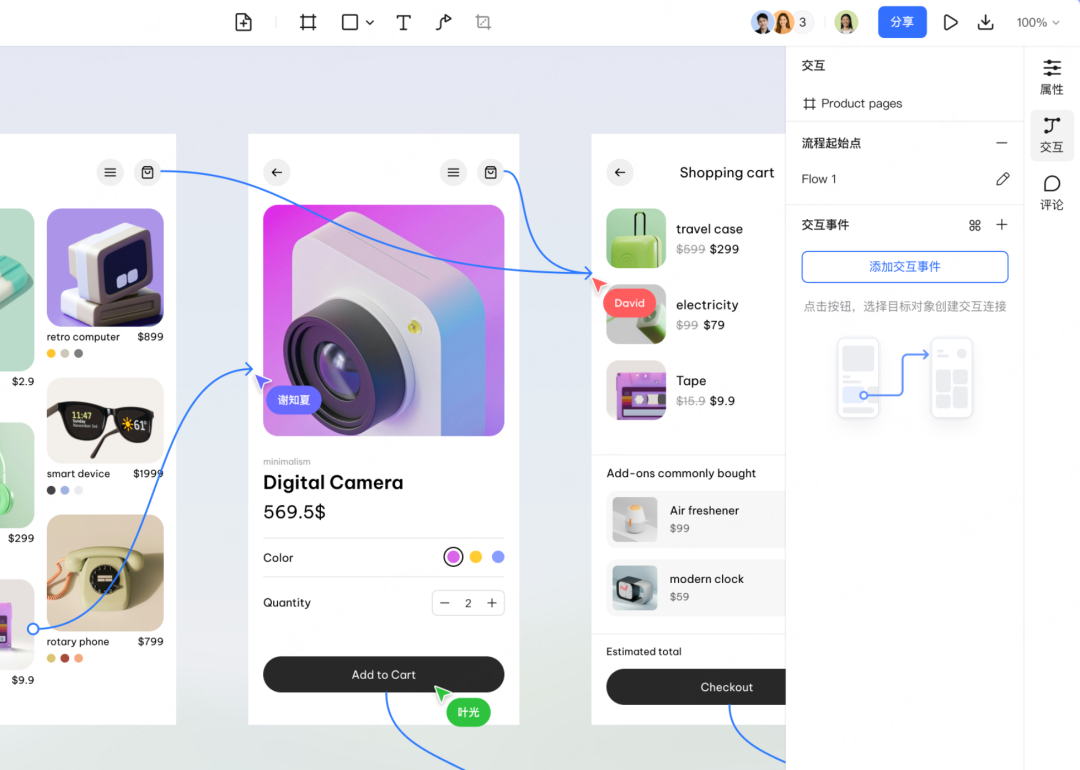Click the Add to Cart button
Viewport: 1080px width, 770px height.
click(x=384, y=674)
